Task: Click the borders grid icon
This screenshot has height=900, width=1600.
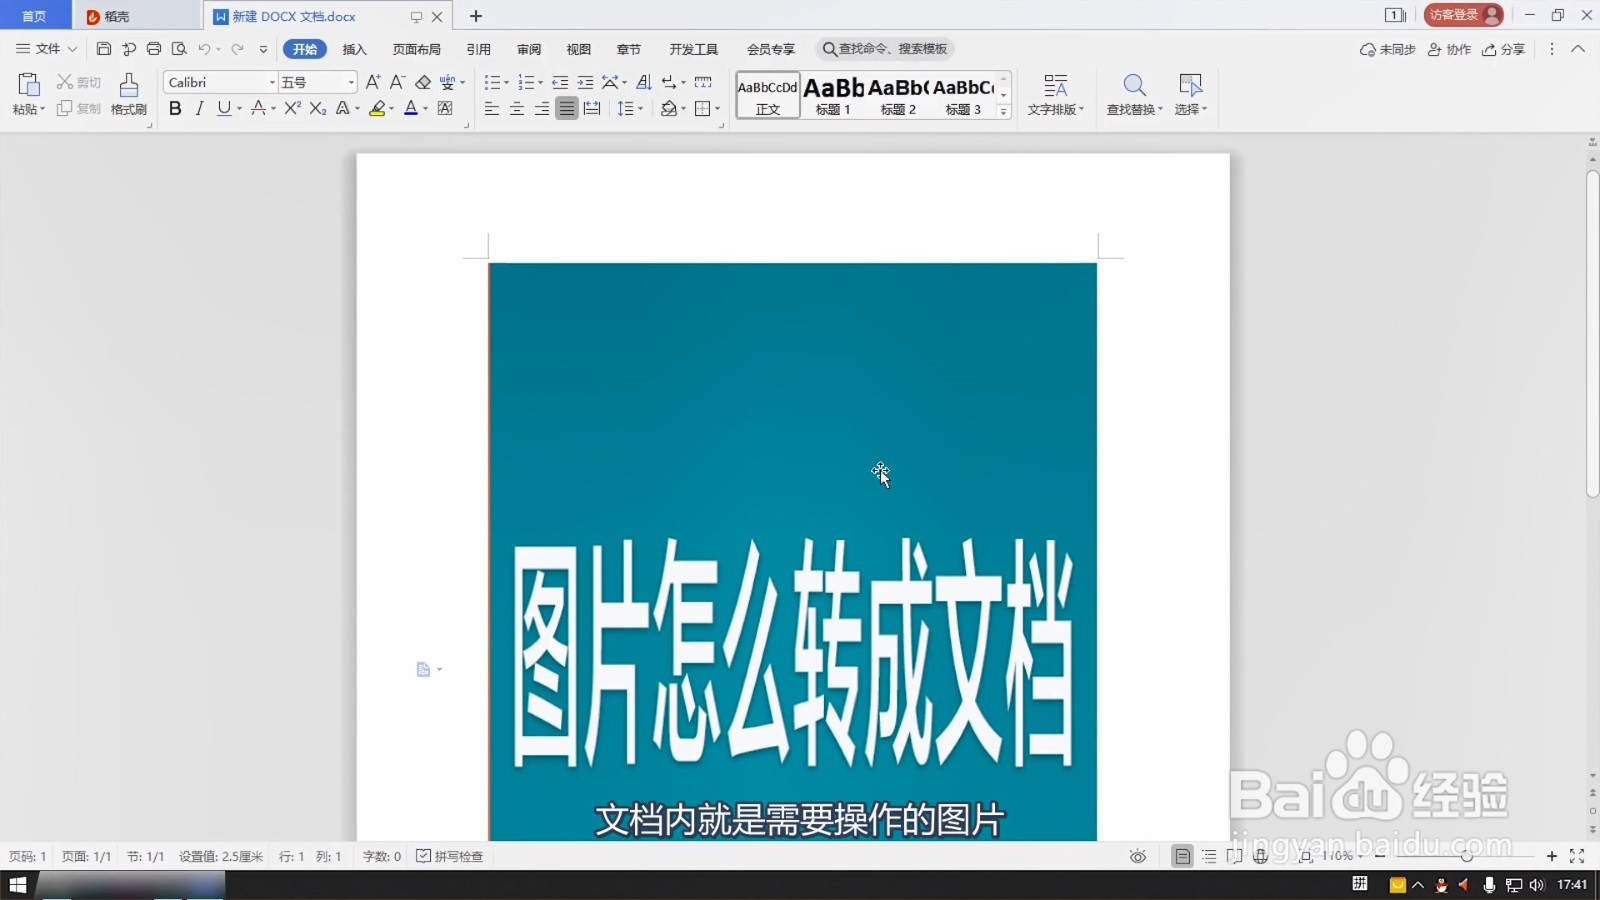Action: tap(703, 108)
